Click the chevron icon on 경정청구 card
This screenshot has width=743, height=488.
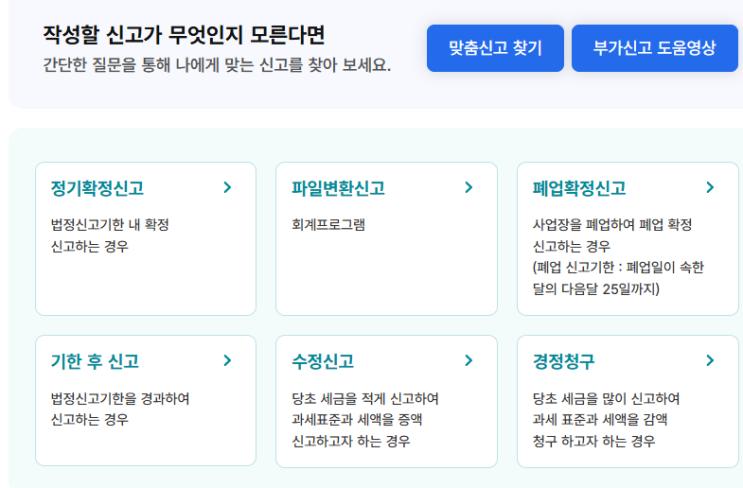tap(709, 361)
